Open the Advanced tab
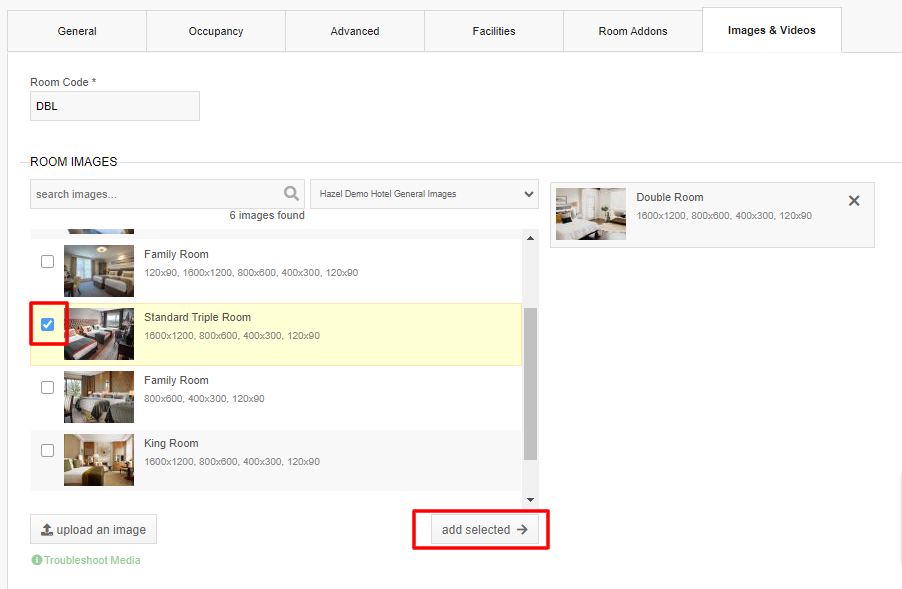The width and height of the screenshot is (902, 589). [x=355, y=31]
